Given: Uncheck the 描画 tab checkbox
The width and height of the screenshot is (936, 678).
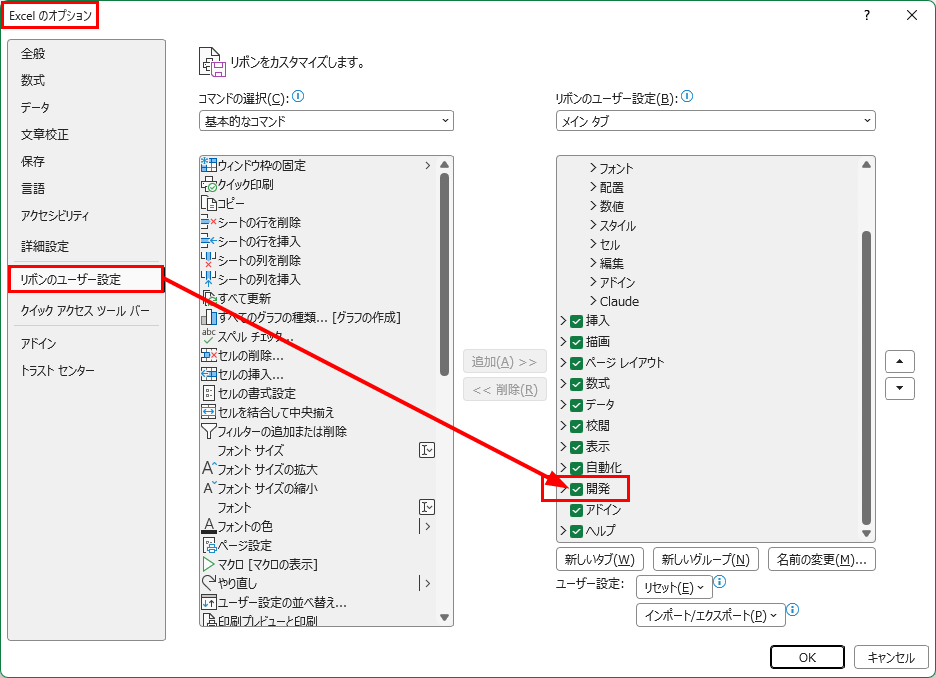Looking at the screenshot, I should pos(576,342).
